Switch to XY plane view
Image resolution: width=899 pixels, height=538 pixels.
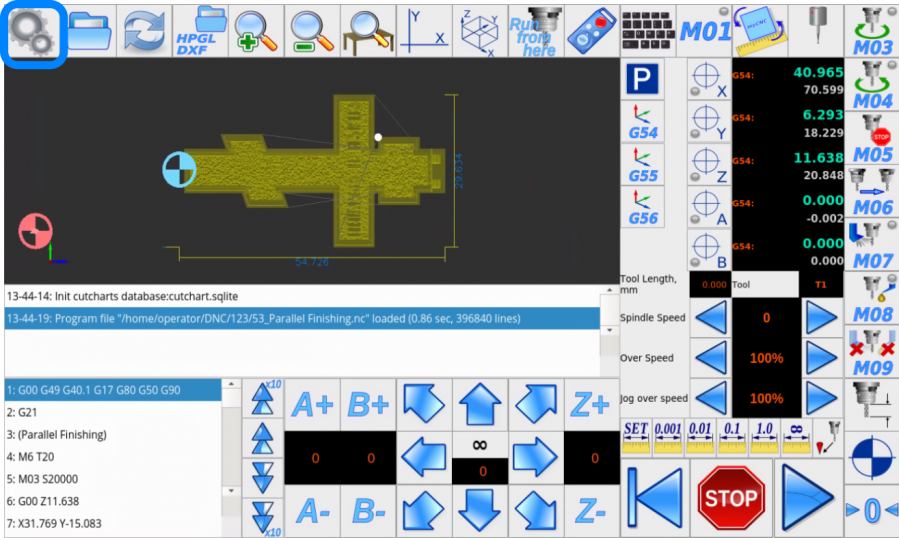point(424,31)
